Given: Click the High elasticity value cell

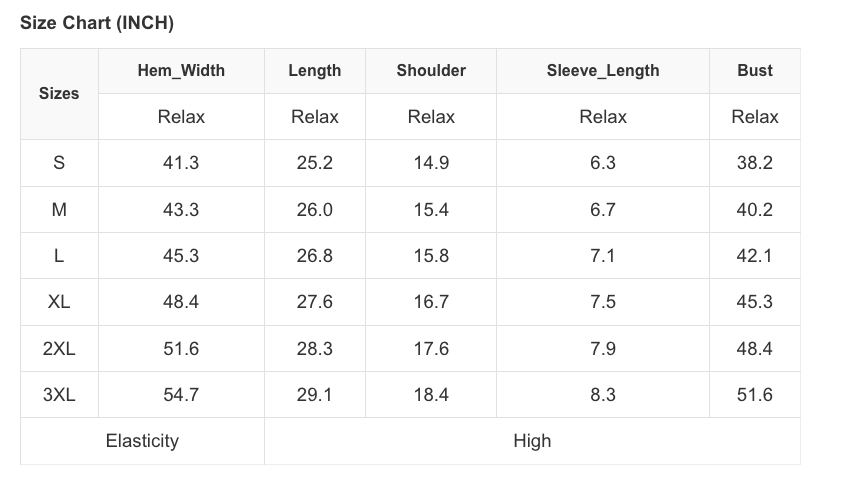Looking at the screenshot, I should pyautogui.click(x=532, y=441).
